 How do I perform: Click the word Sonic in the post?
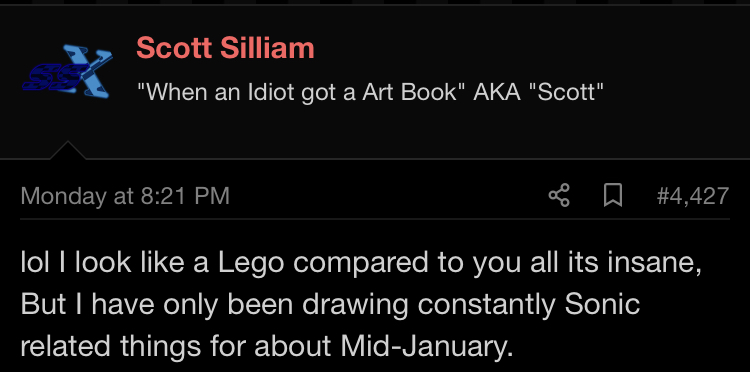tap(603, 304)
